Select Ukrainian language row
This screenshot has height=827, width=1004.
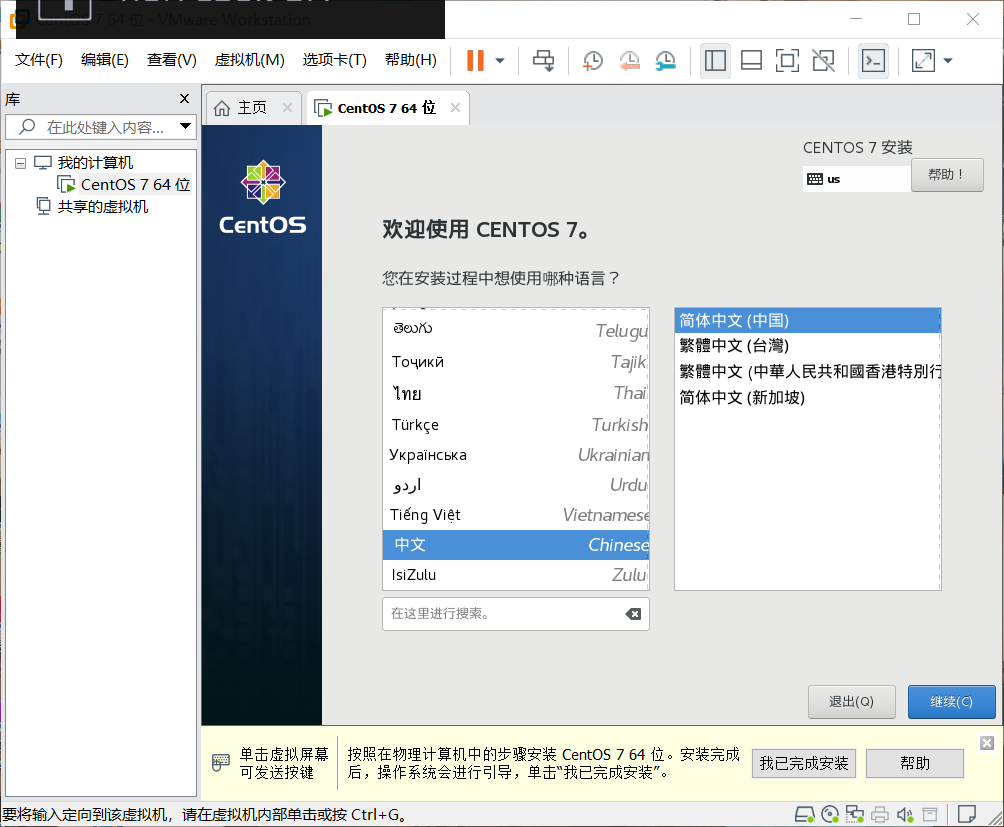tap(516, 454)
